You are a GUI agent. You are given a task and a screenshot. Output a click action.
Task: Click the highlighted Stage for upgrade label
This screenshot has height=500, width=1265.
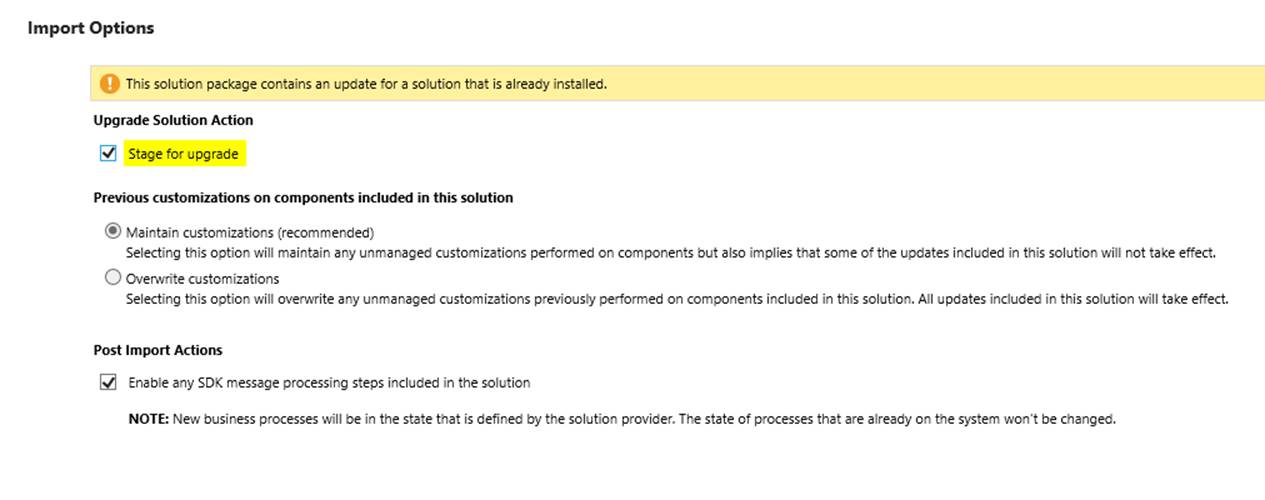(183, 154)
